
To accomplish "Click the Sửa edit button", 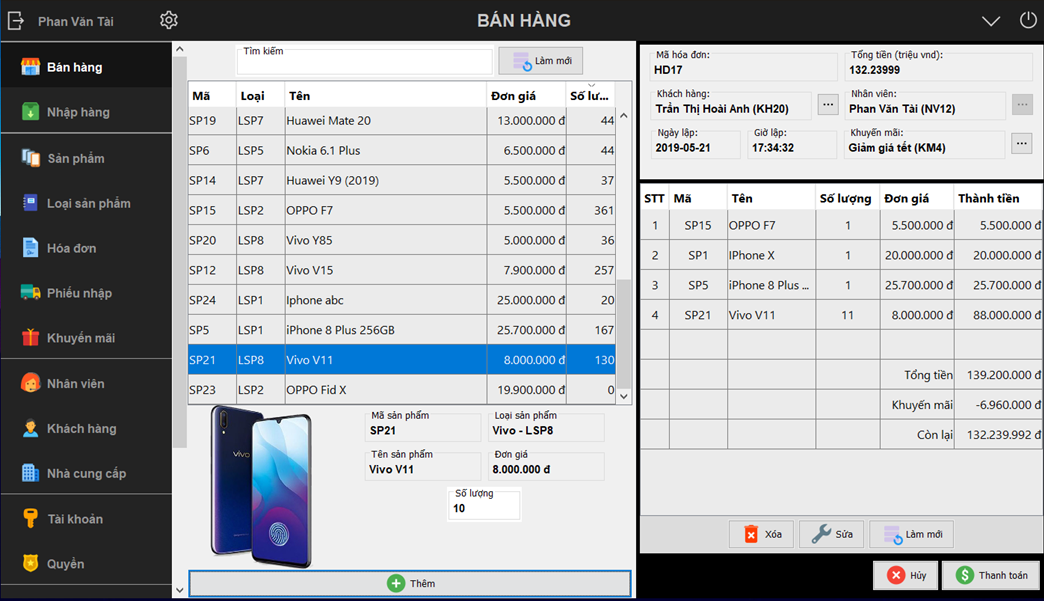I will click(x=832, y=534).
